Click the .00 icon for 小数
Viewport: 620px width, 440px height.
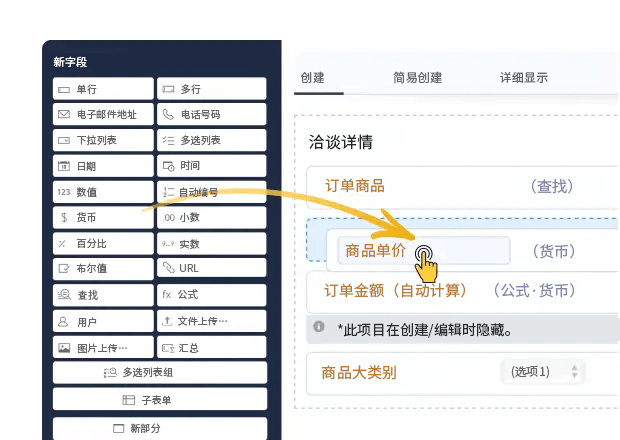pos(168,217)
